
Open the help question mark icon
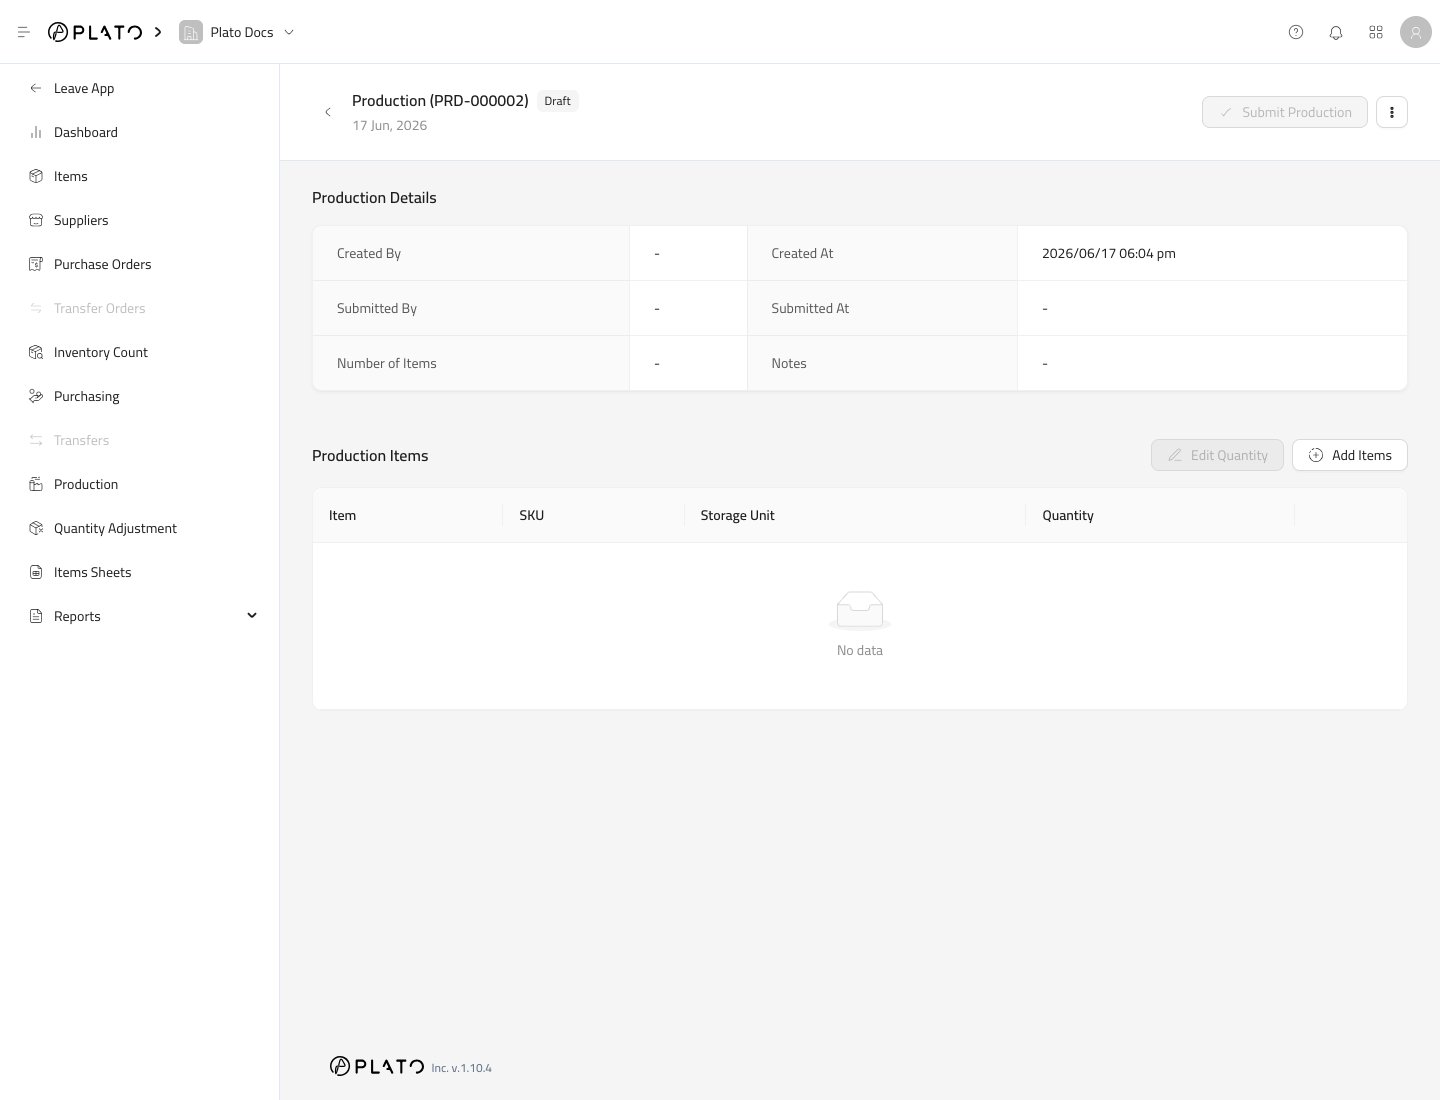pyautogui.click(x=1296, y=32)
